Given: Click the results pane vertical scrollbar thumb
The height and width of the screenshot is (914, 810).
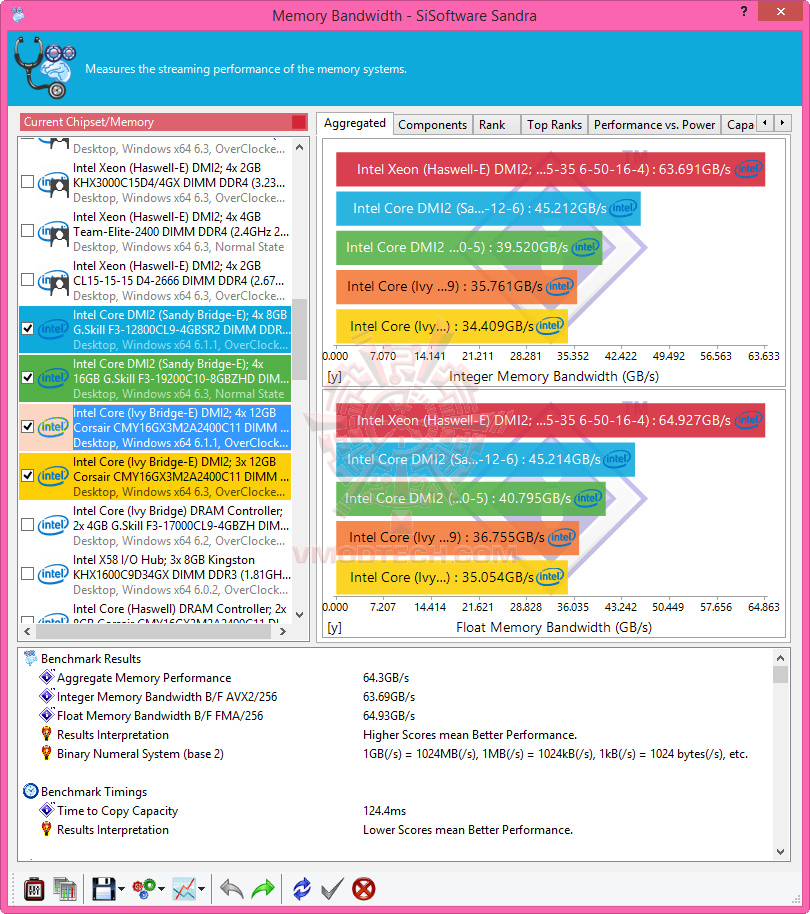Looking at the screenshot, I should pyautogui.click(x=781, y=674).
